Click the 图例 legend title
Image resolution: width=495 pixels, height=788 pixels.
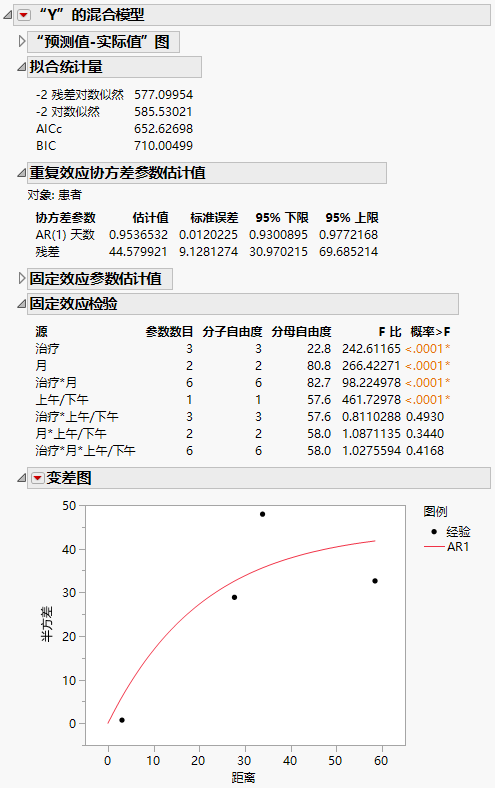435,512
